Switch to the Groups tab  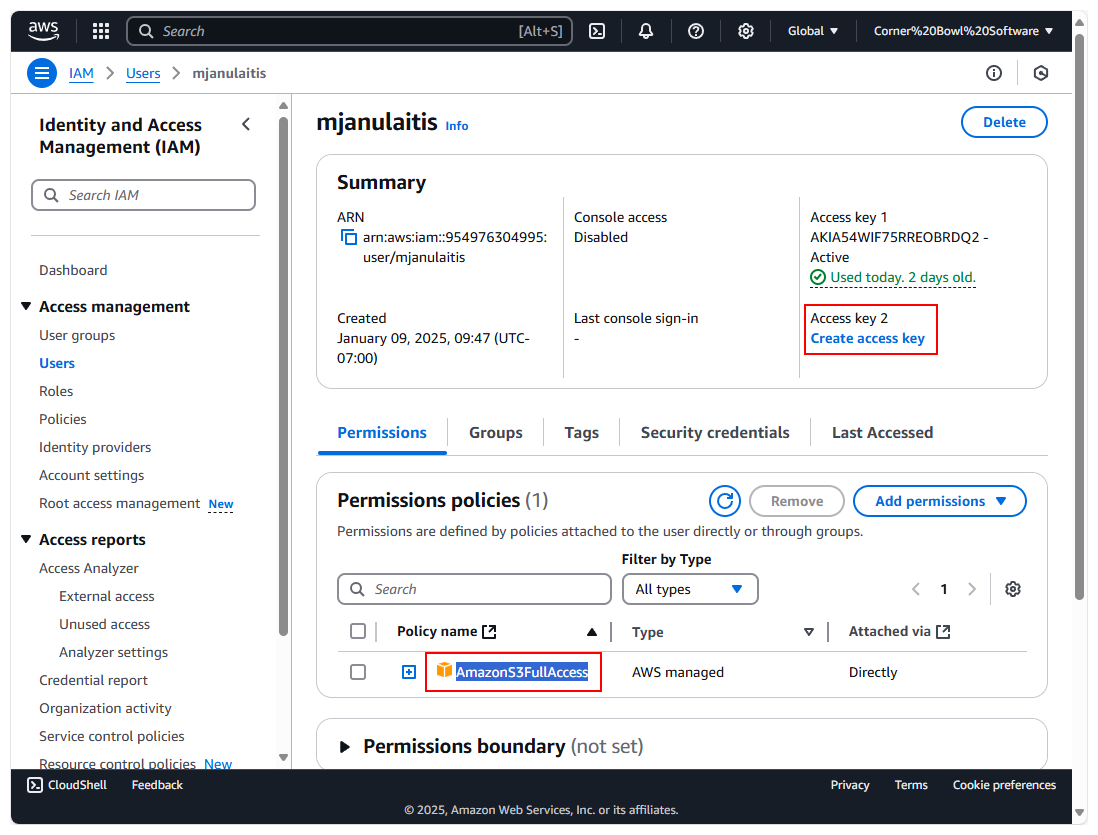point(496,433)
